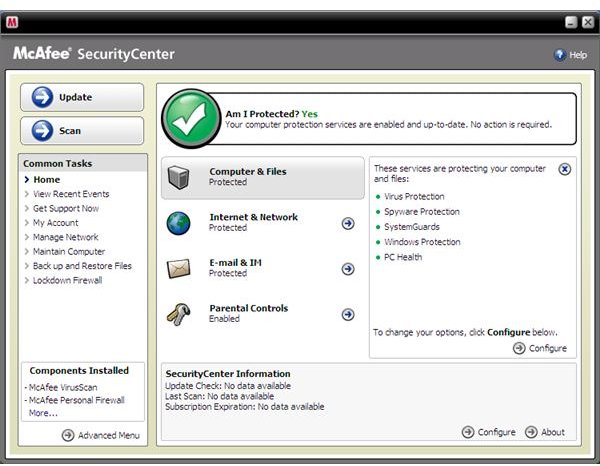Minimize the SecurityCenter window

pyautogui.click(x=571, y=22)
